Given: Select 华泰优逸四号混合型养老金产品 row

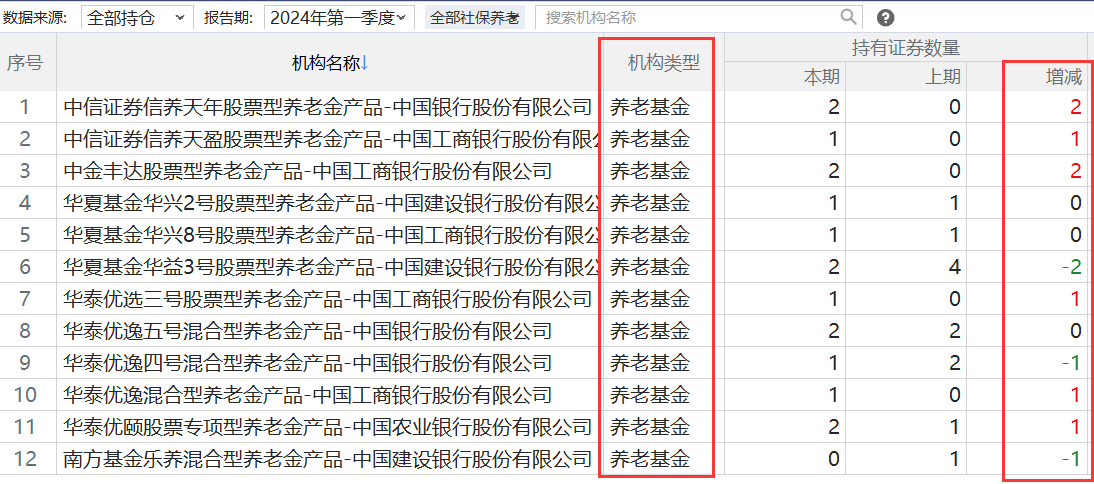Looking at the screenshot, I should [x=544, y=363].
